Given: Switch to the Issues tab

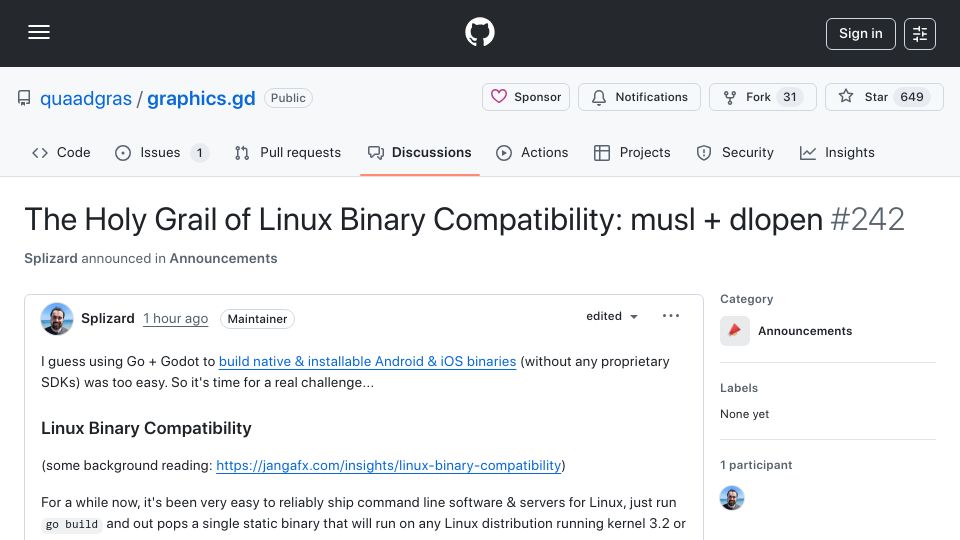Looking at the screenshot, I should 162,152.
